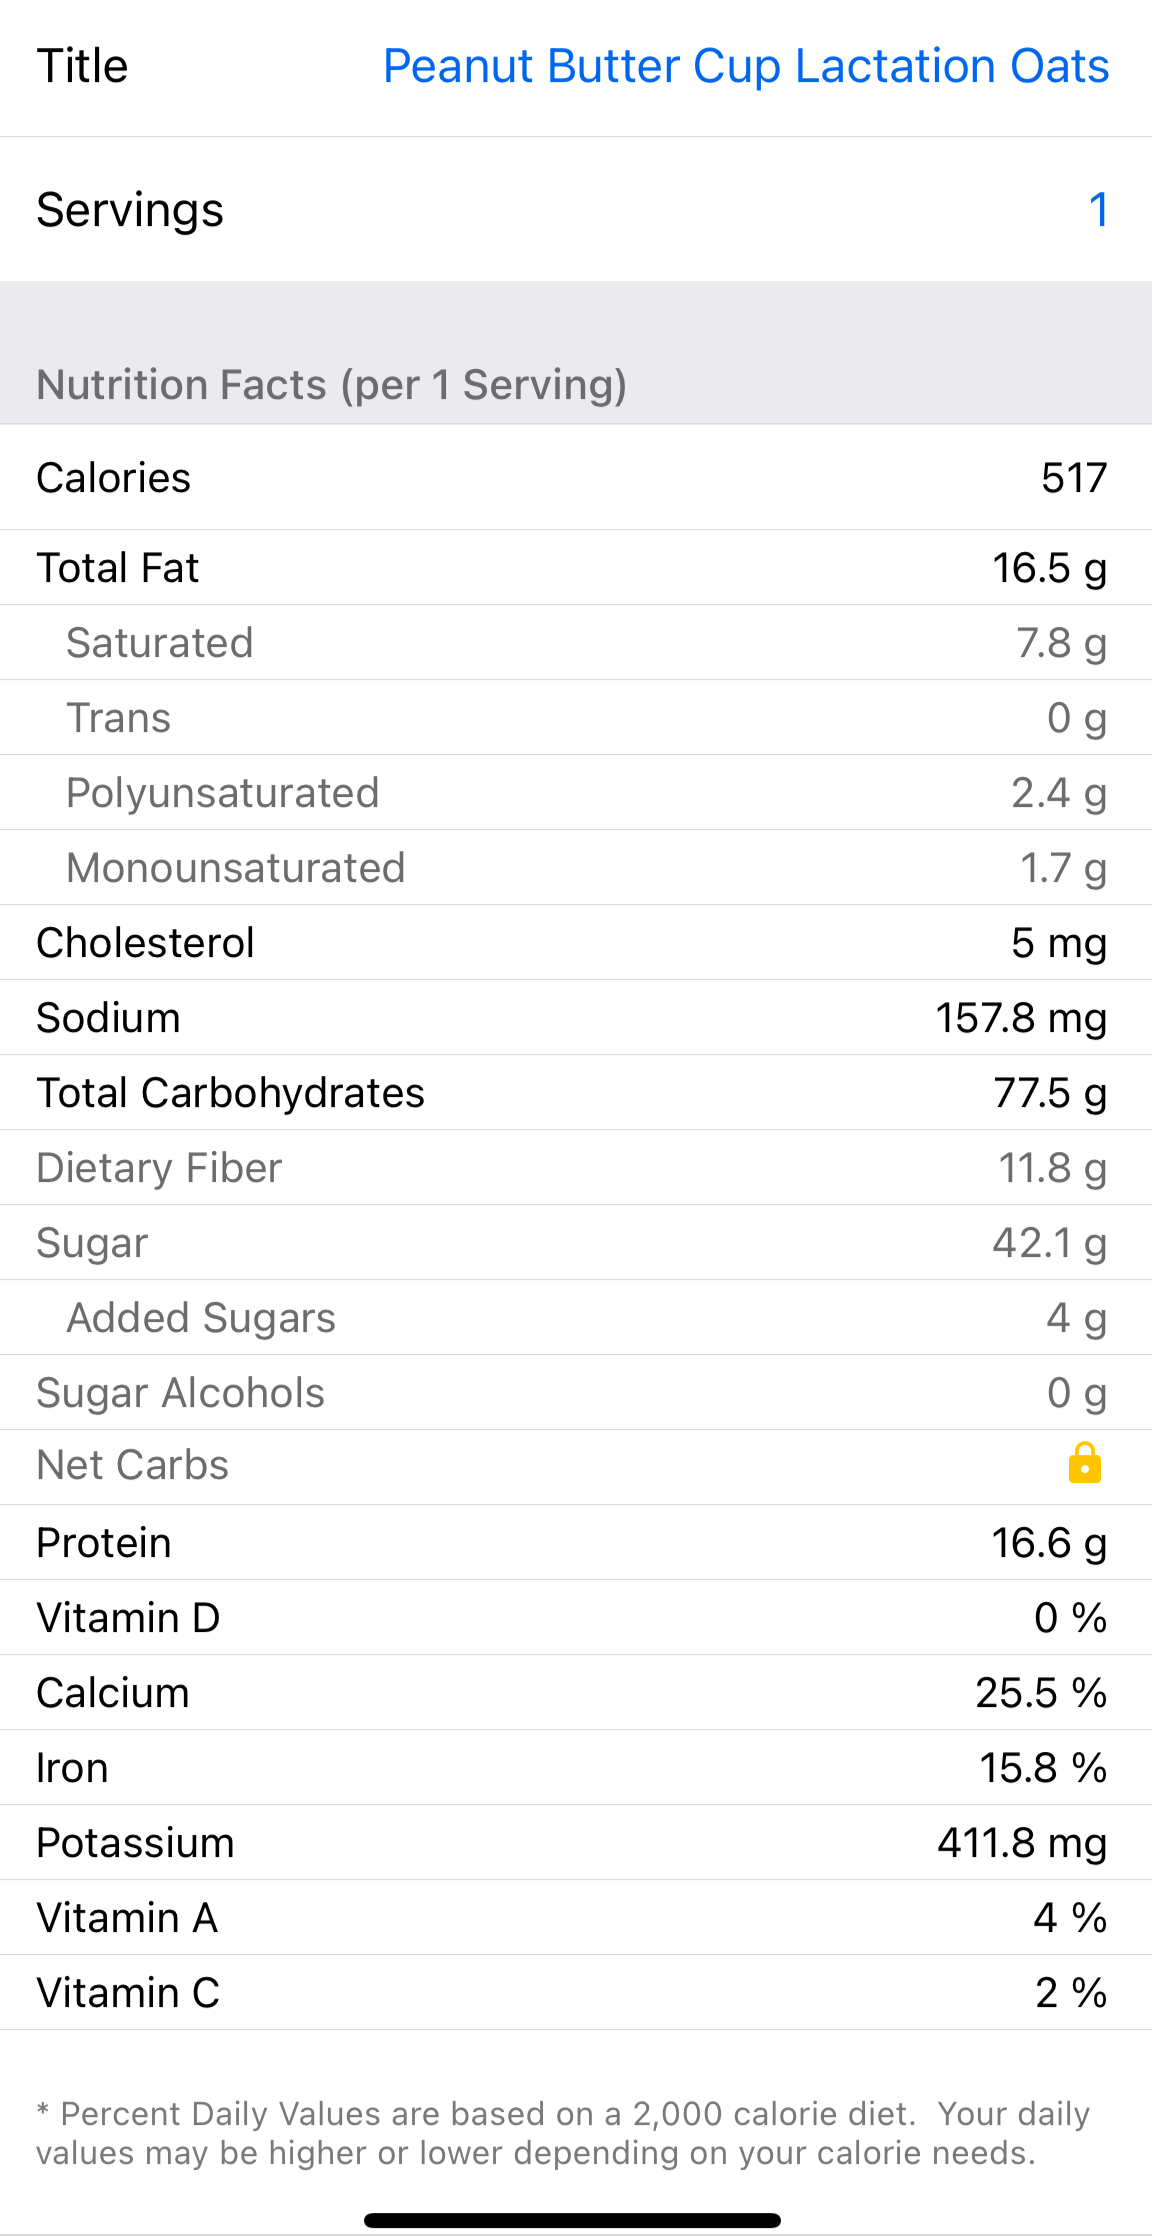This screenshot has height=2236, width=1152.
Task: Tap the Vitamin C row
Action: click(x=576, y=1993)
